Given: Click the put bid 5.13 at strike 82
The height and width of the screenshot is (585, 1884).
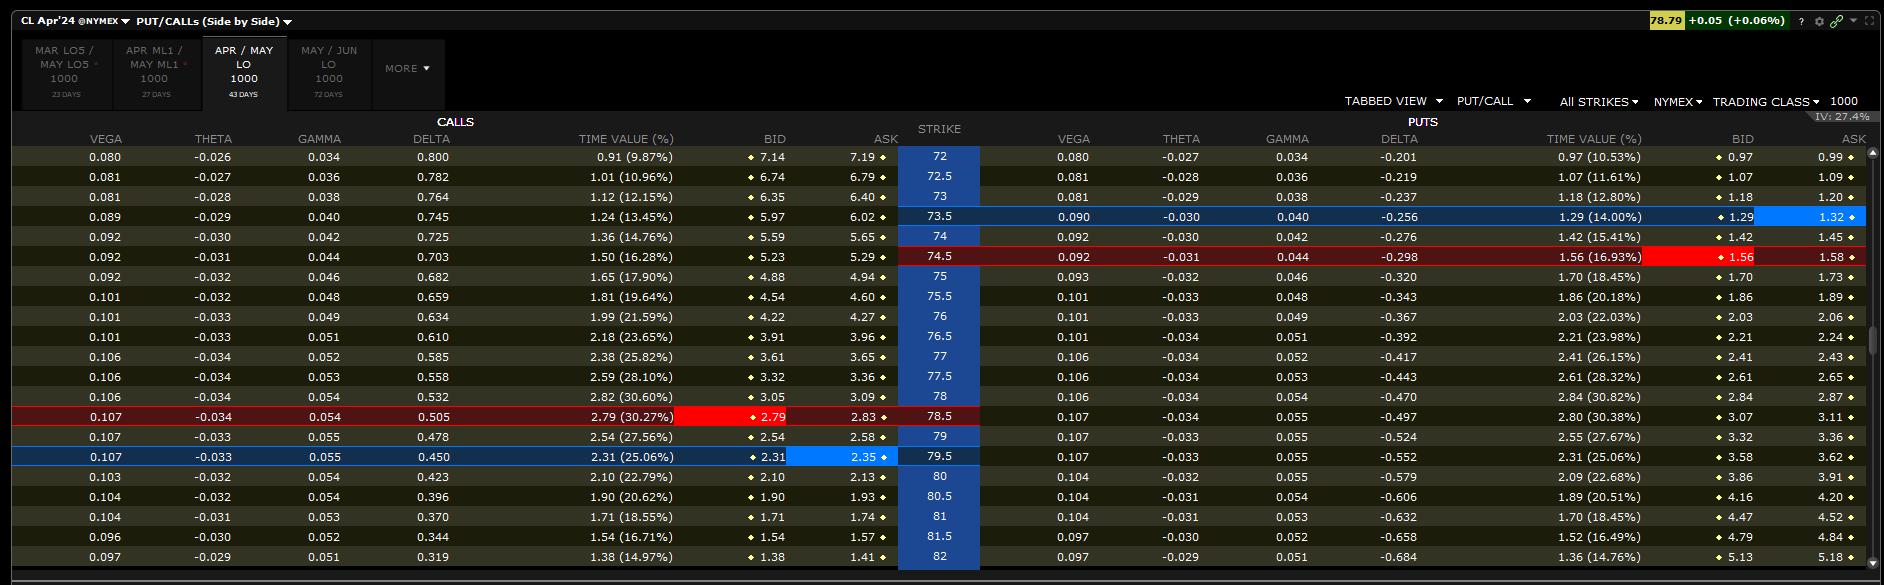Looking at the screenshot, I should click(x=1740, y=557).
